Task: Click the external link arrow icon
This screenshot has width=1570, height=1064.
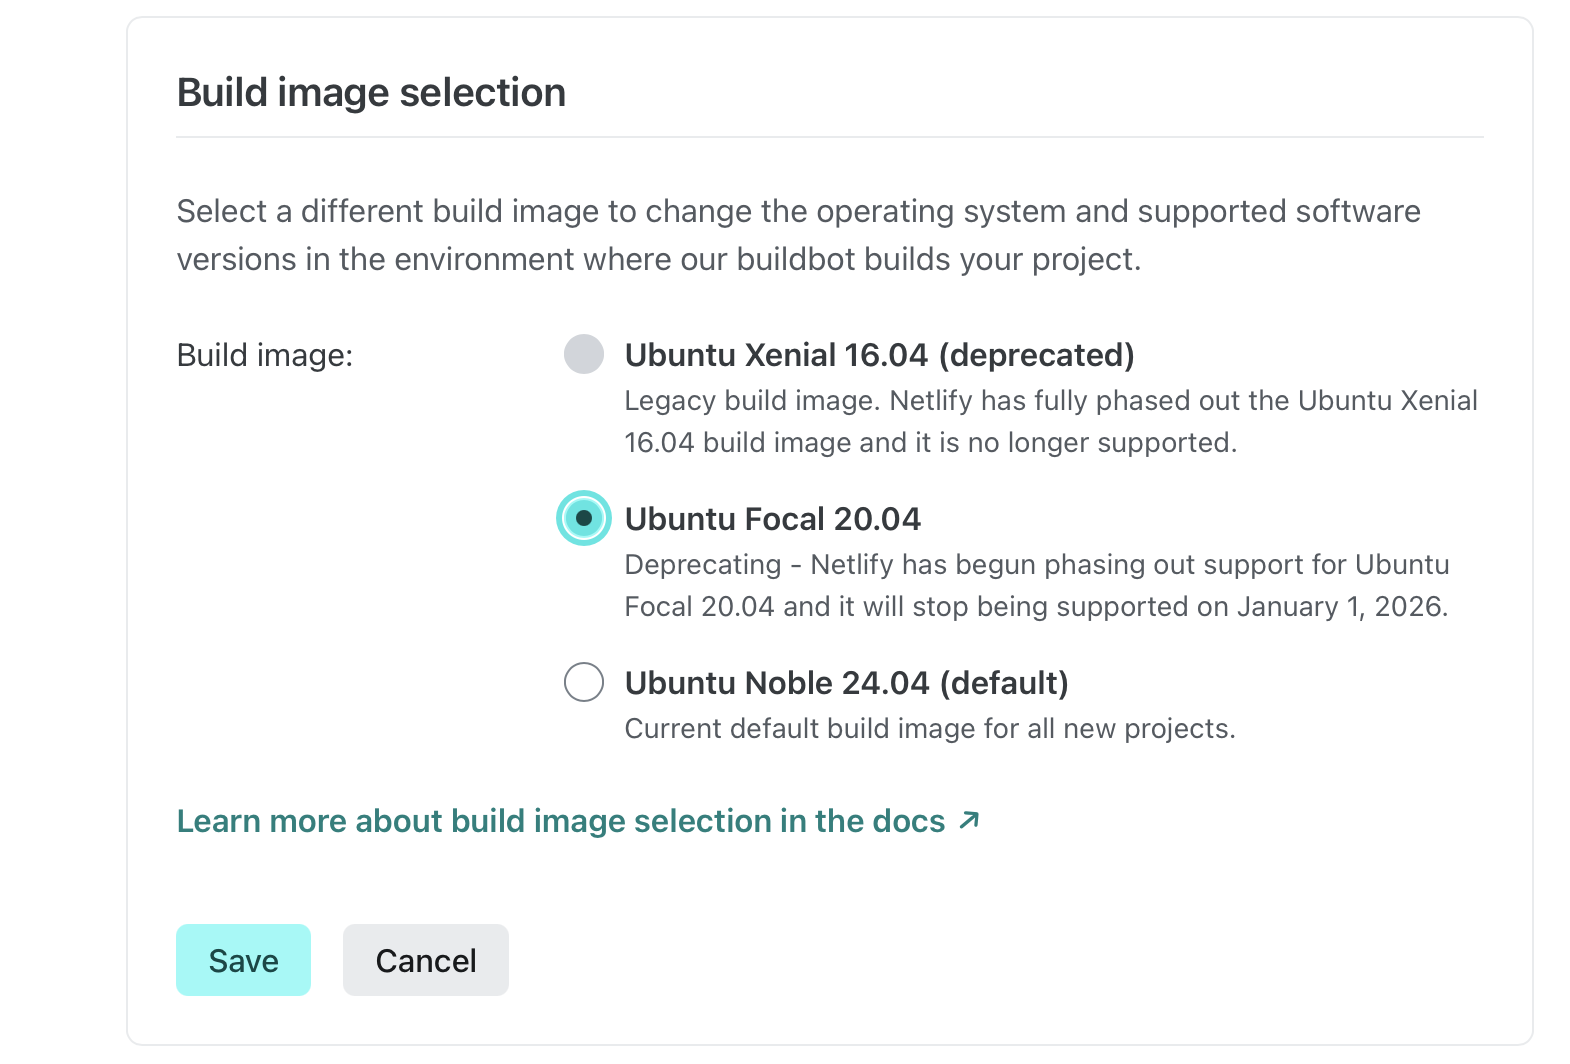Action: [x=969, y=821]
